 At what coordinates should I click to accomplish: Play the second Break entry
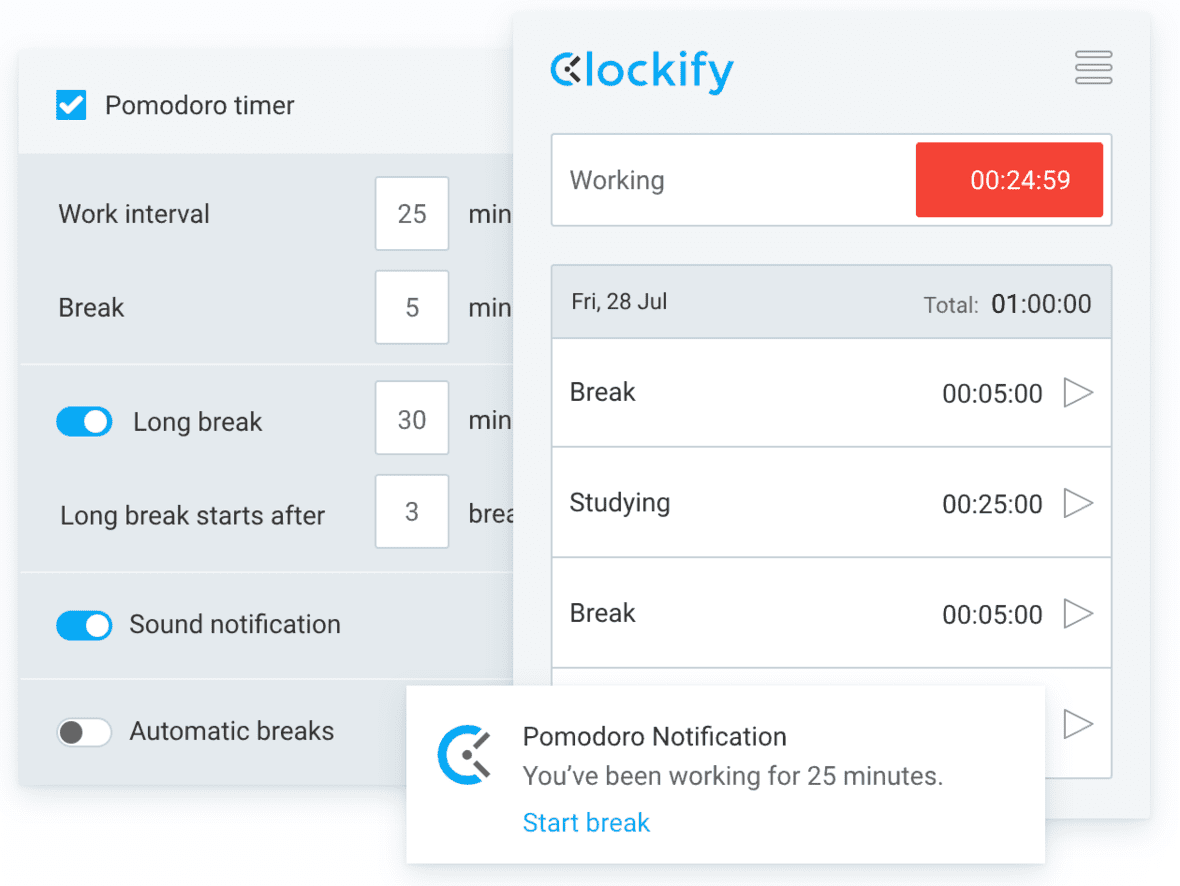coord(1079,614)
